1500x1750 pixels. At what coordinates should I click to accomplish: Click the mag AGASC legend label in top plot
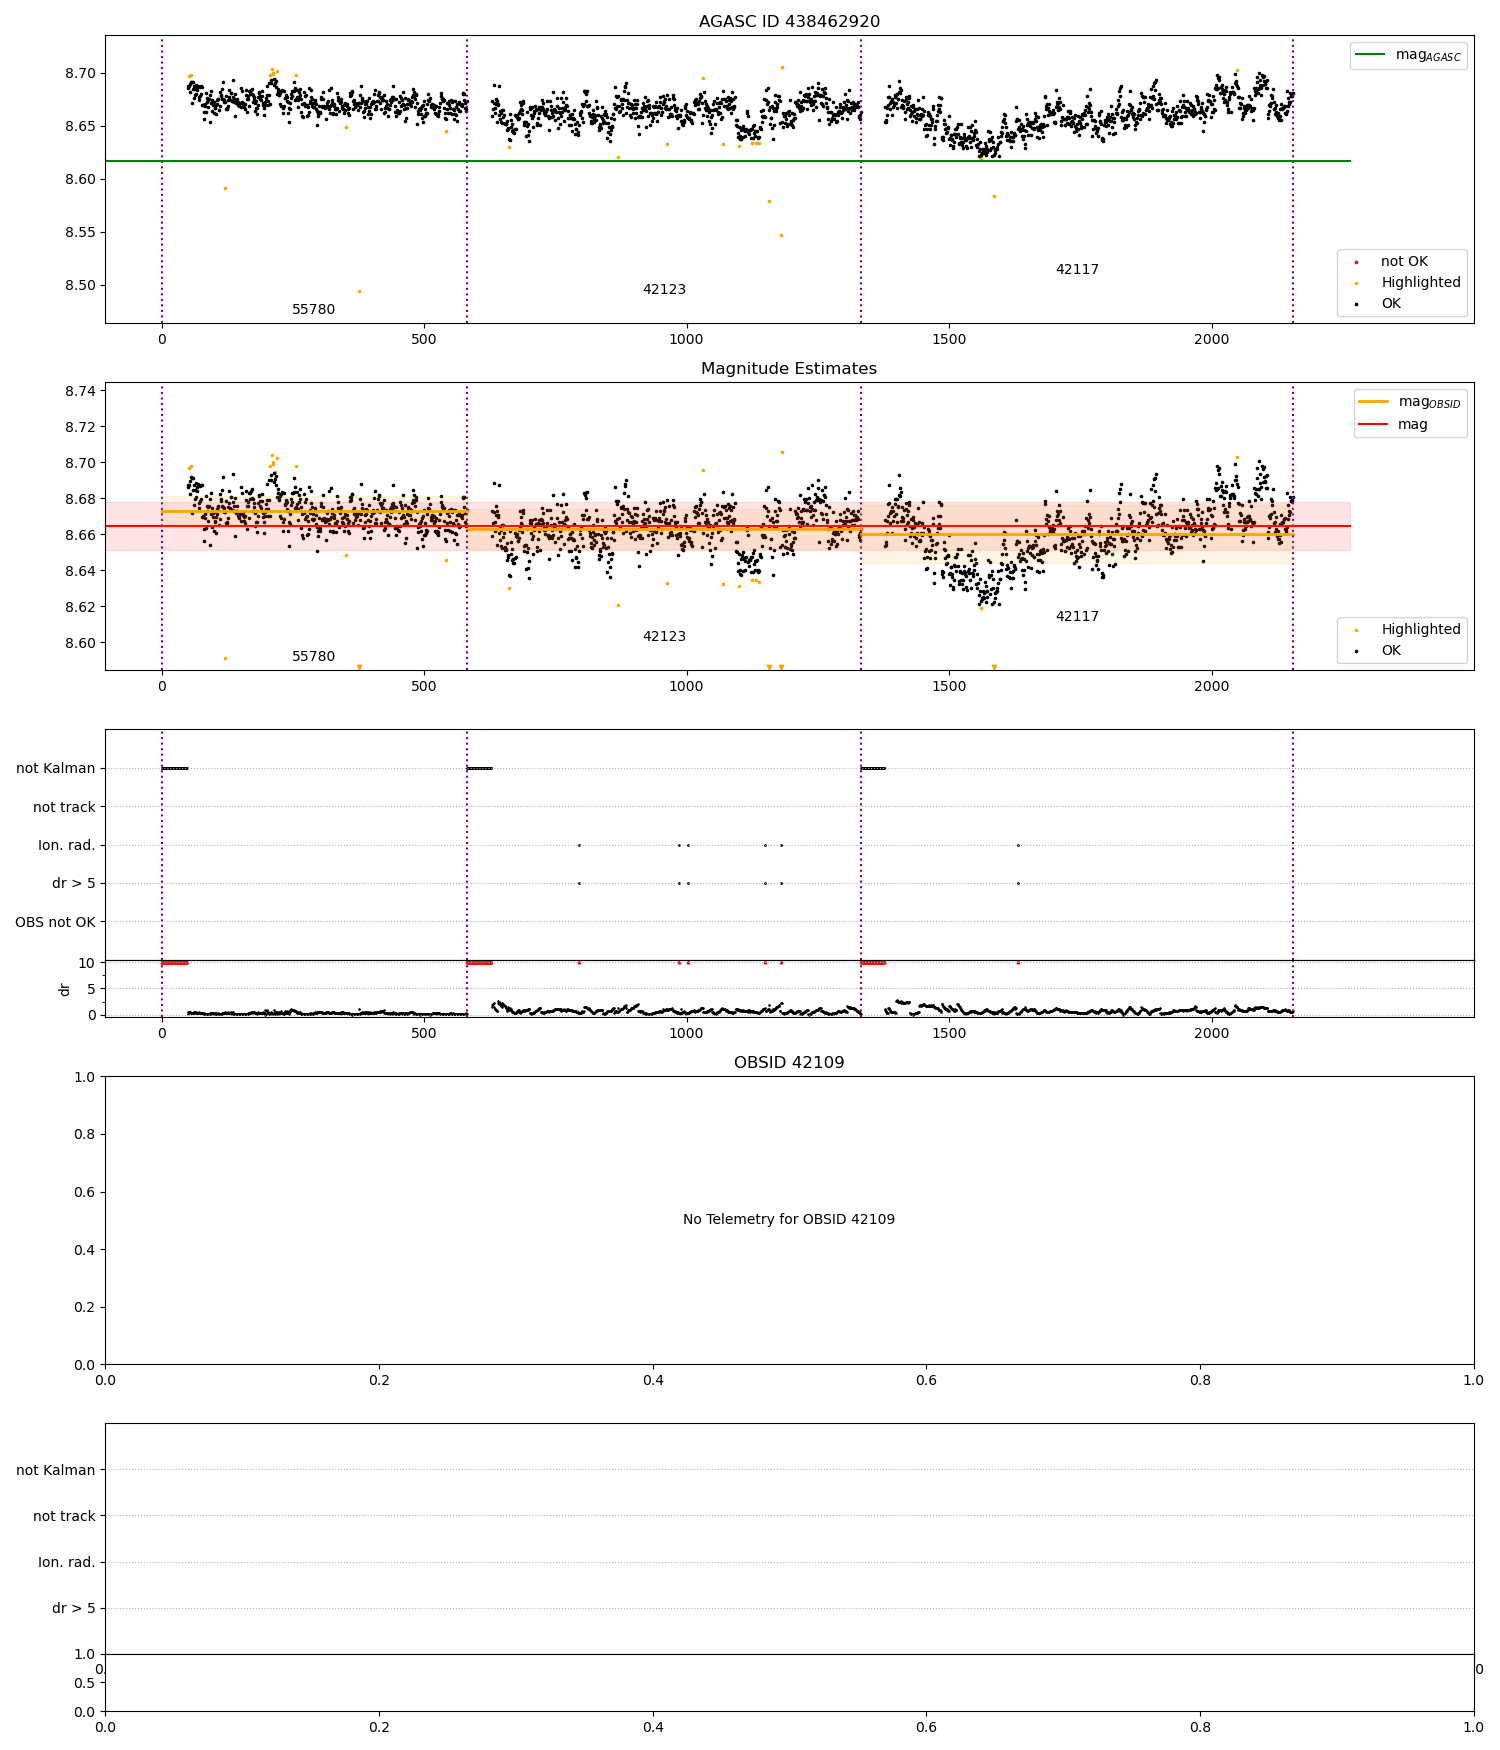pos(1428,55)
